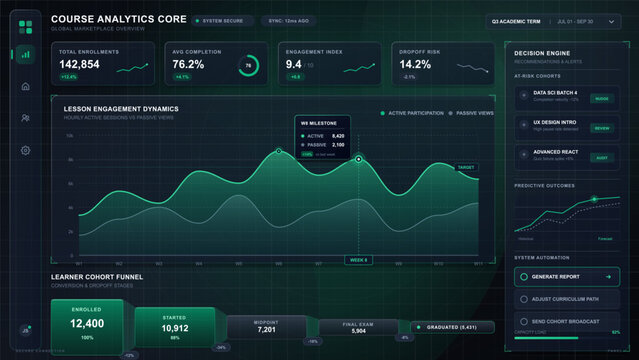The image size is (639, 360).
Task: Expand the Q3 Academic Term dropdown chevron
Action: click(x=611, y=22)
